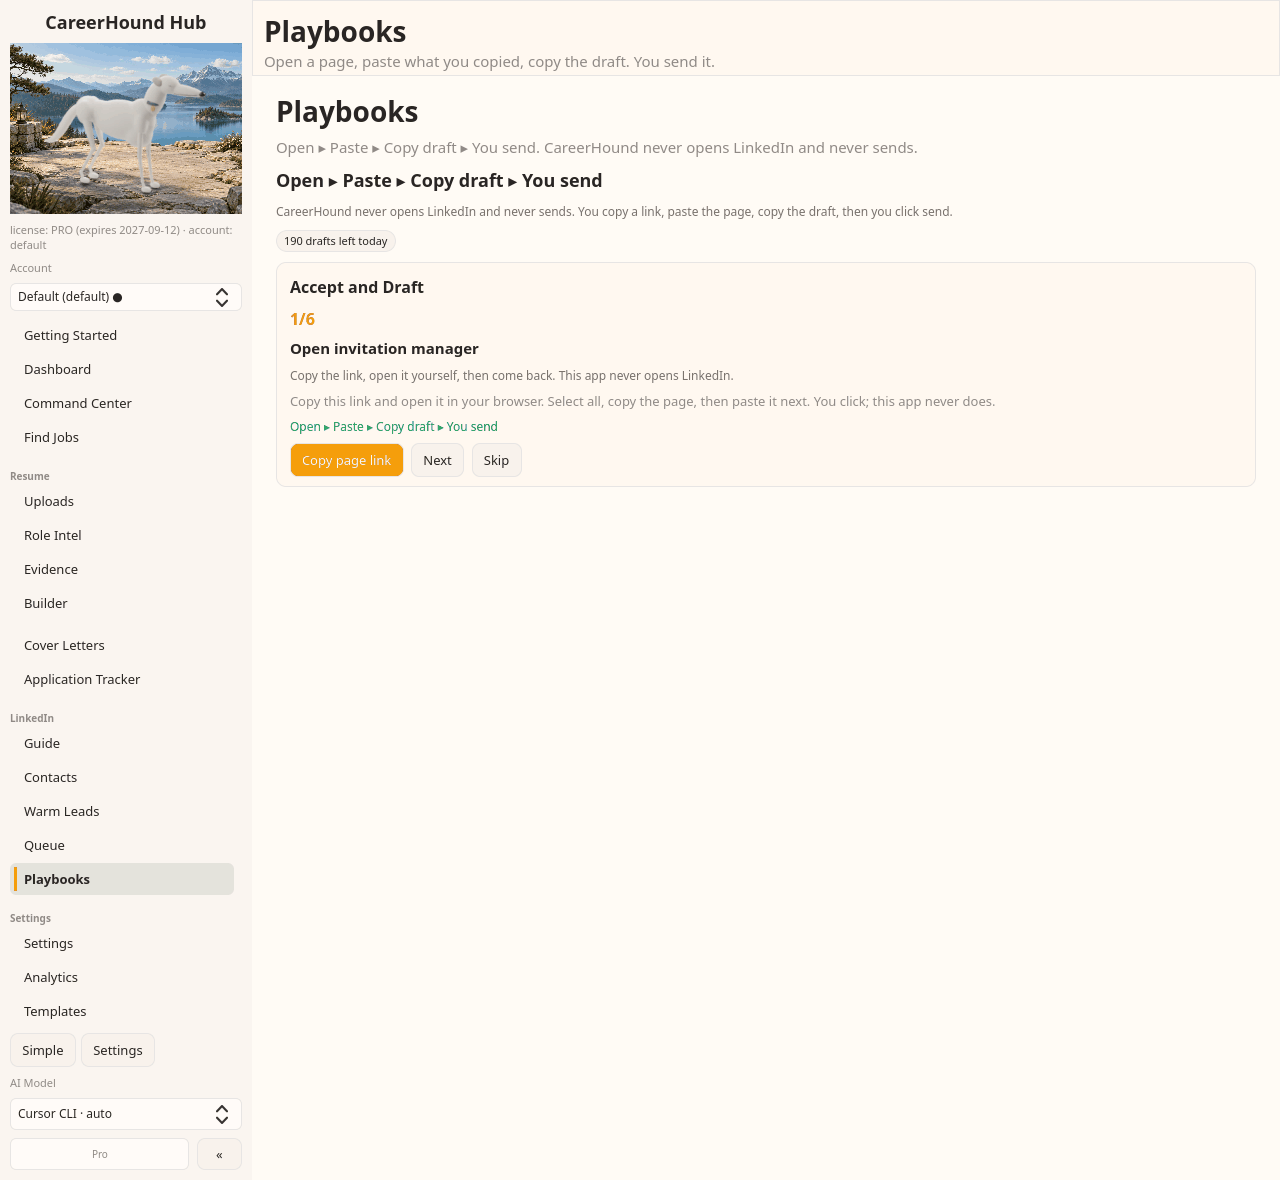Screen dimensions: 1280x1180
Task: Click the 190 drafts left today badge
Action: [336, 241]
